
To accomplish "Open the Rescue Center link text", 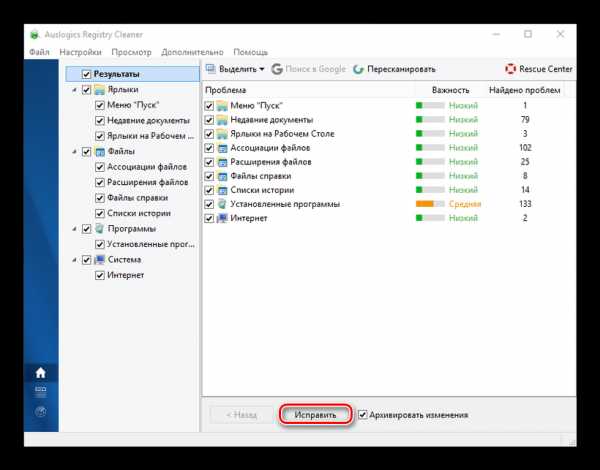I will [x=546, y=69].
